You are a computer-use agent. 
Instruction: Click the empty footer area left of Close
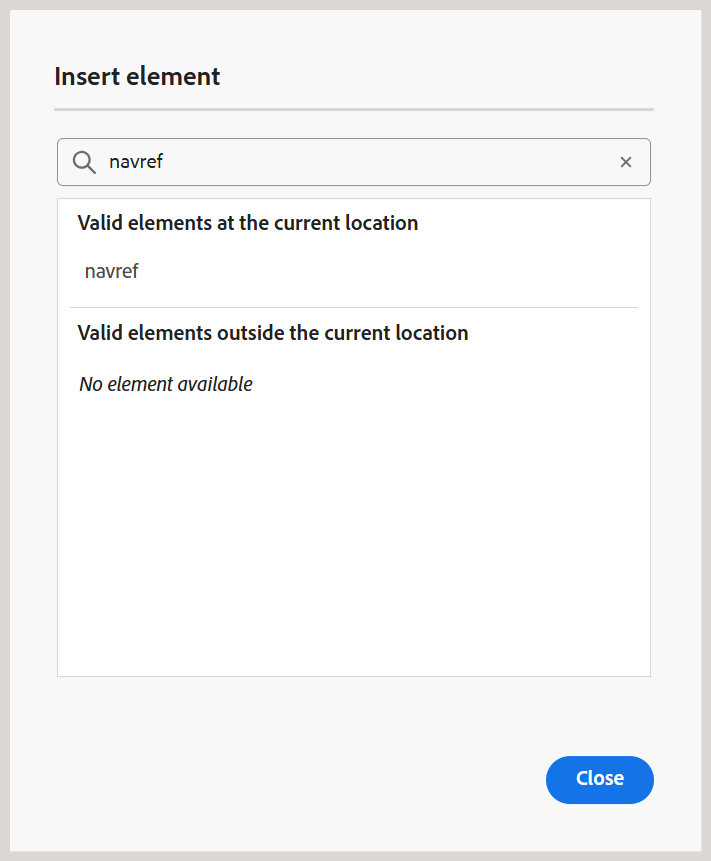coord(296,780)
